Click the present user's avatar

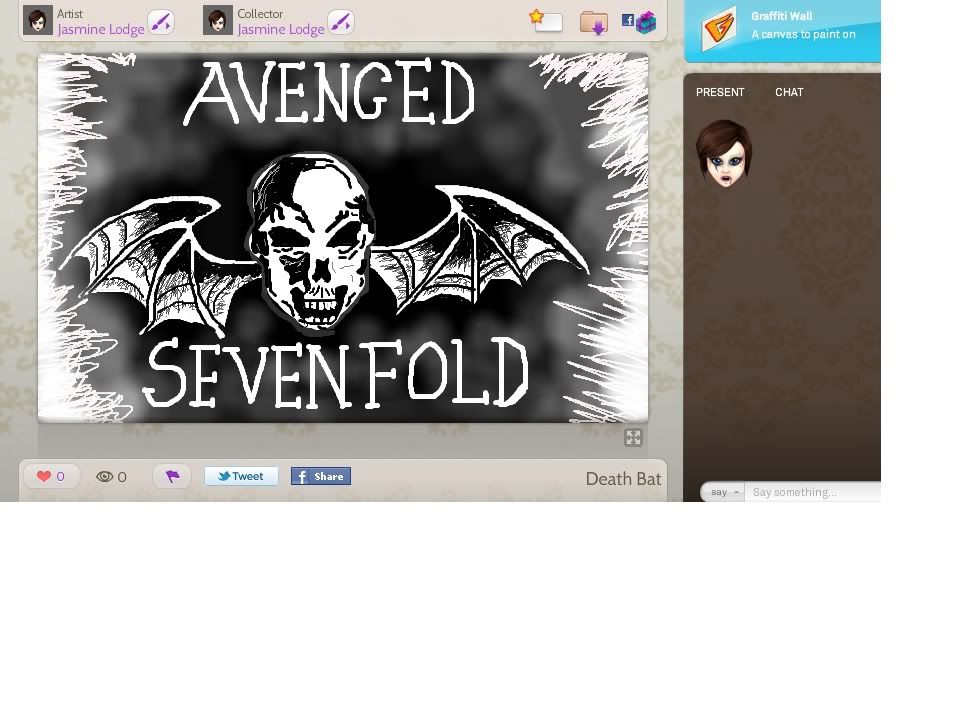click(x=724, y=153)
